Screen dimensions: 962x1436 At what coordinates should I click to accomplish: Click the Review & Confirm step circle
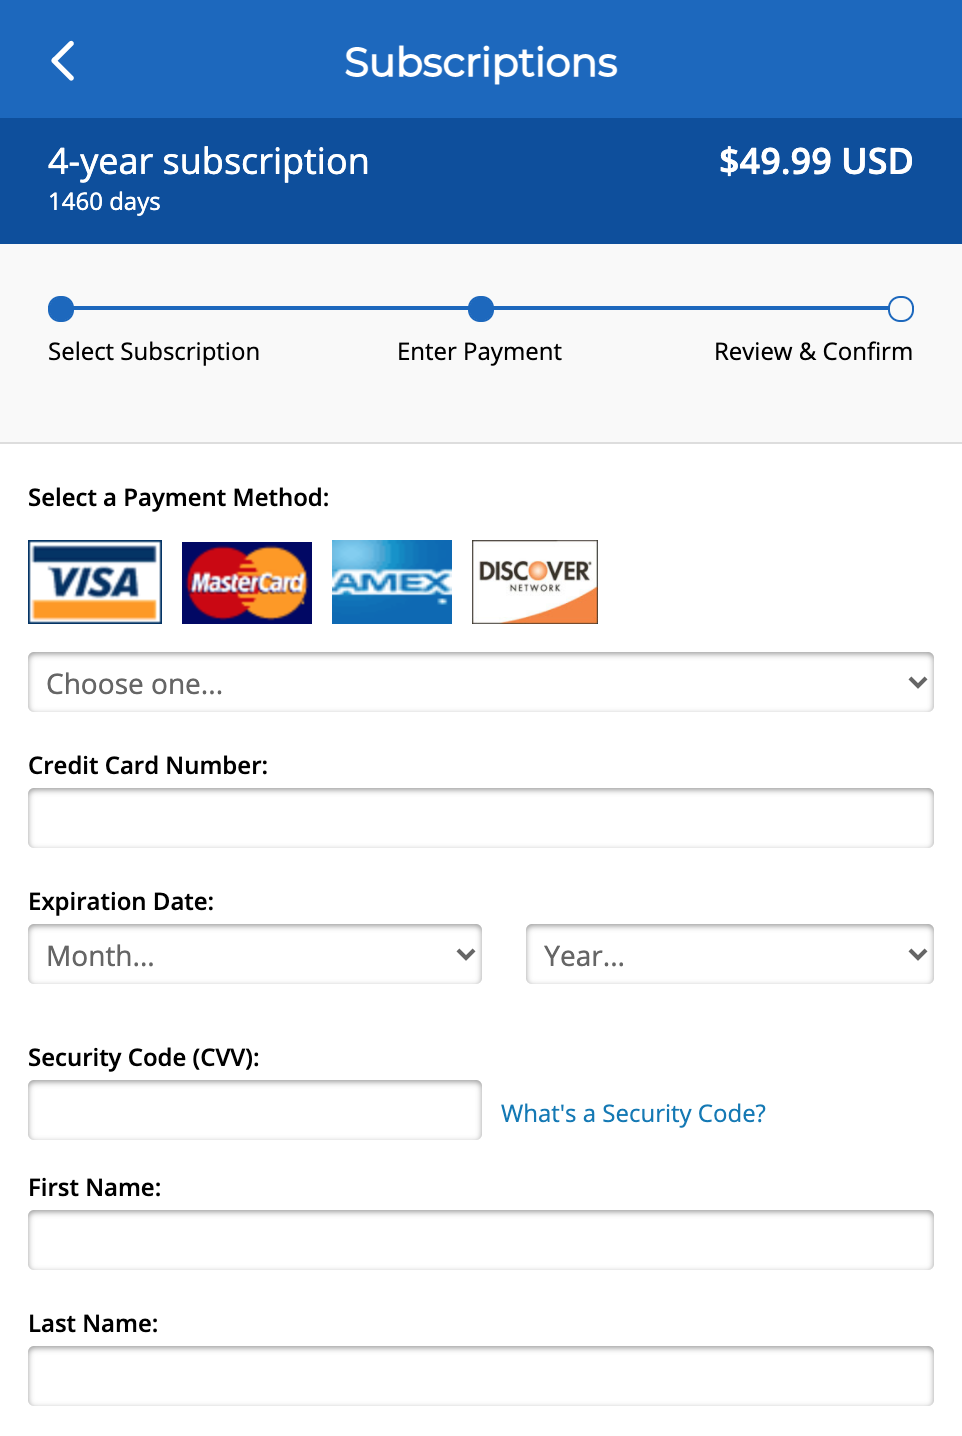coord(900,309)
